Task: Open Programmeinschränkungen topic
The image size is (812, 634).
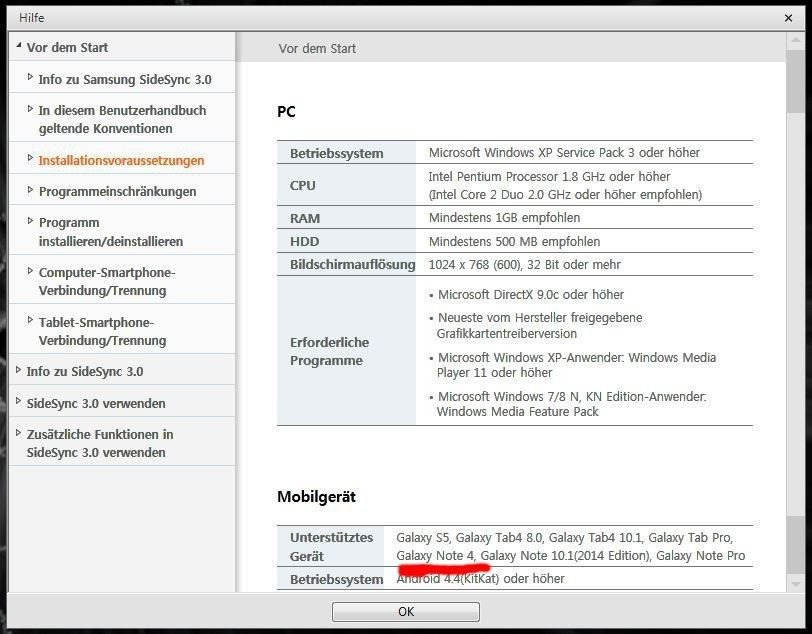Action: 118,192
